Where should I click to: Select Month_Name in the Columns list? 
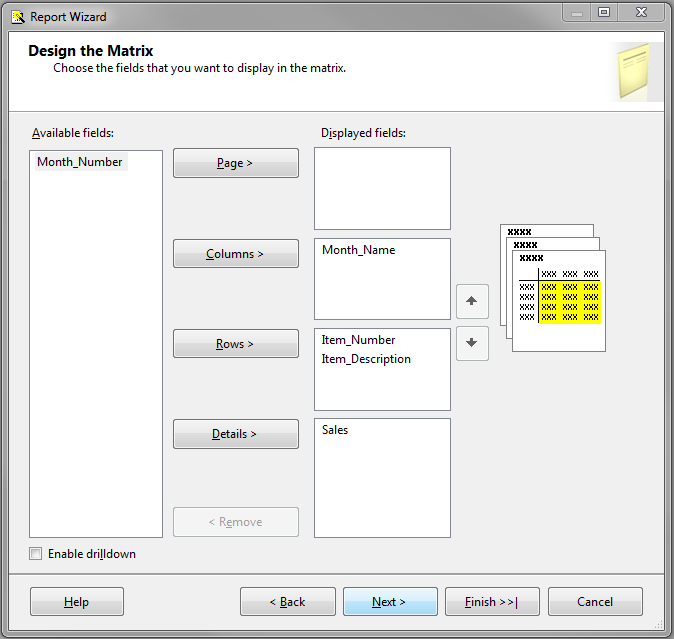[x=358, y=250]
